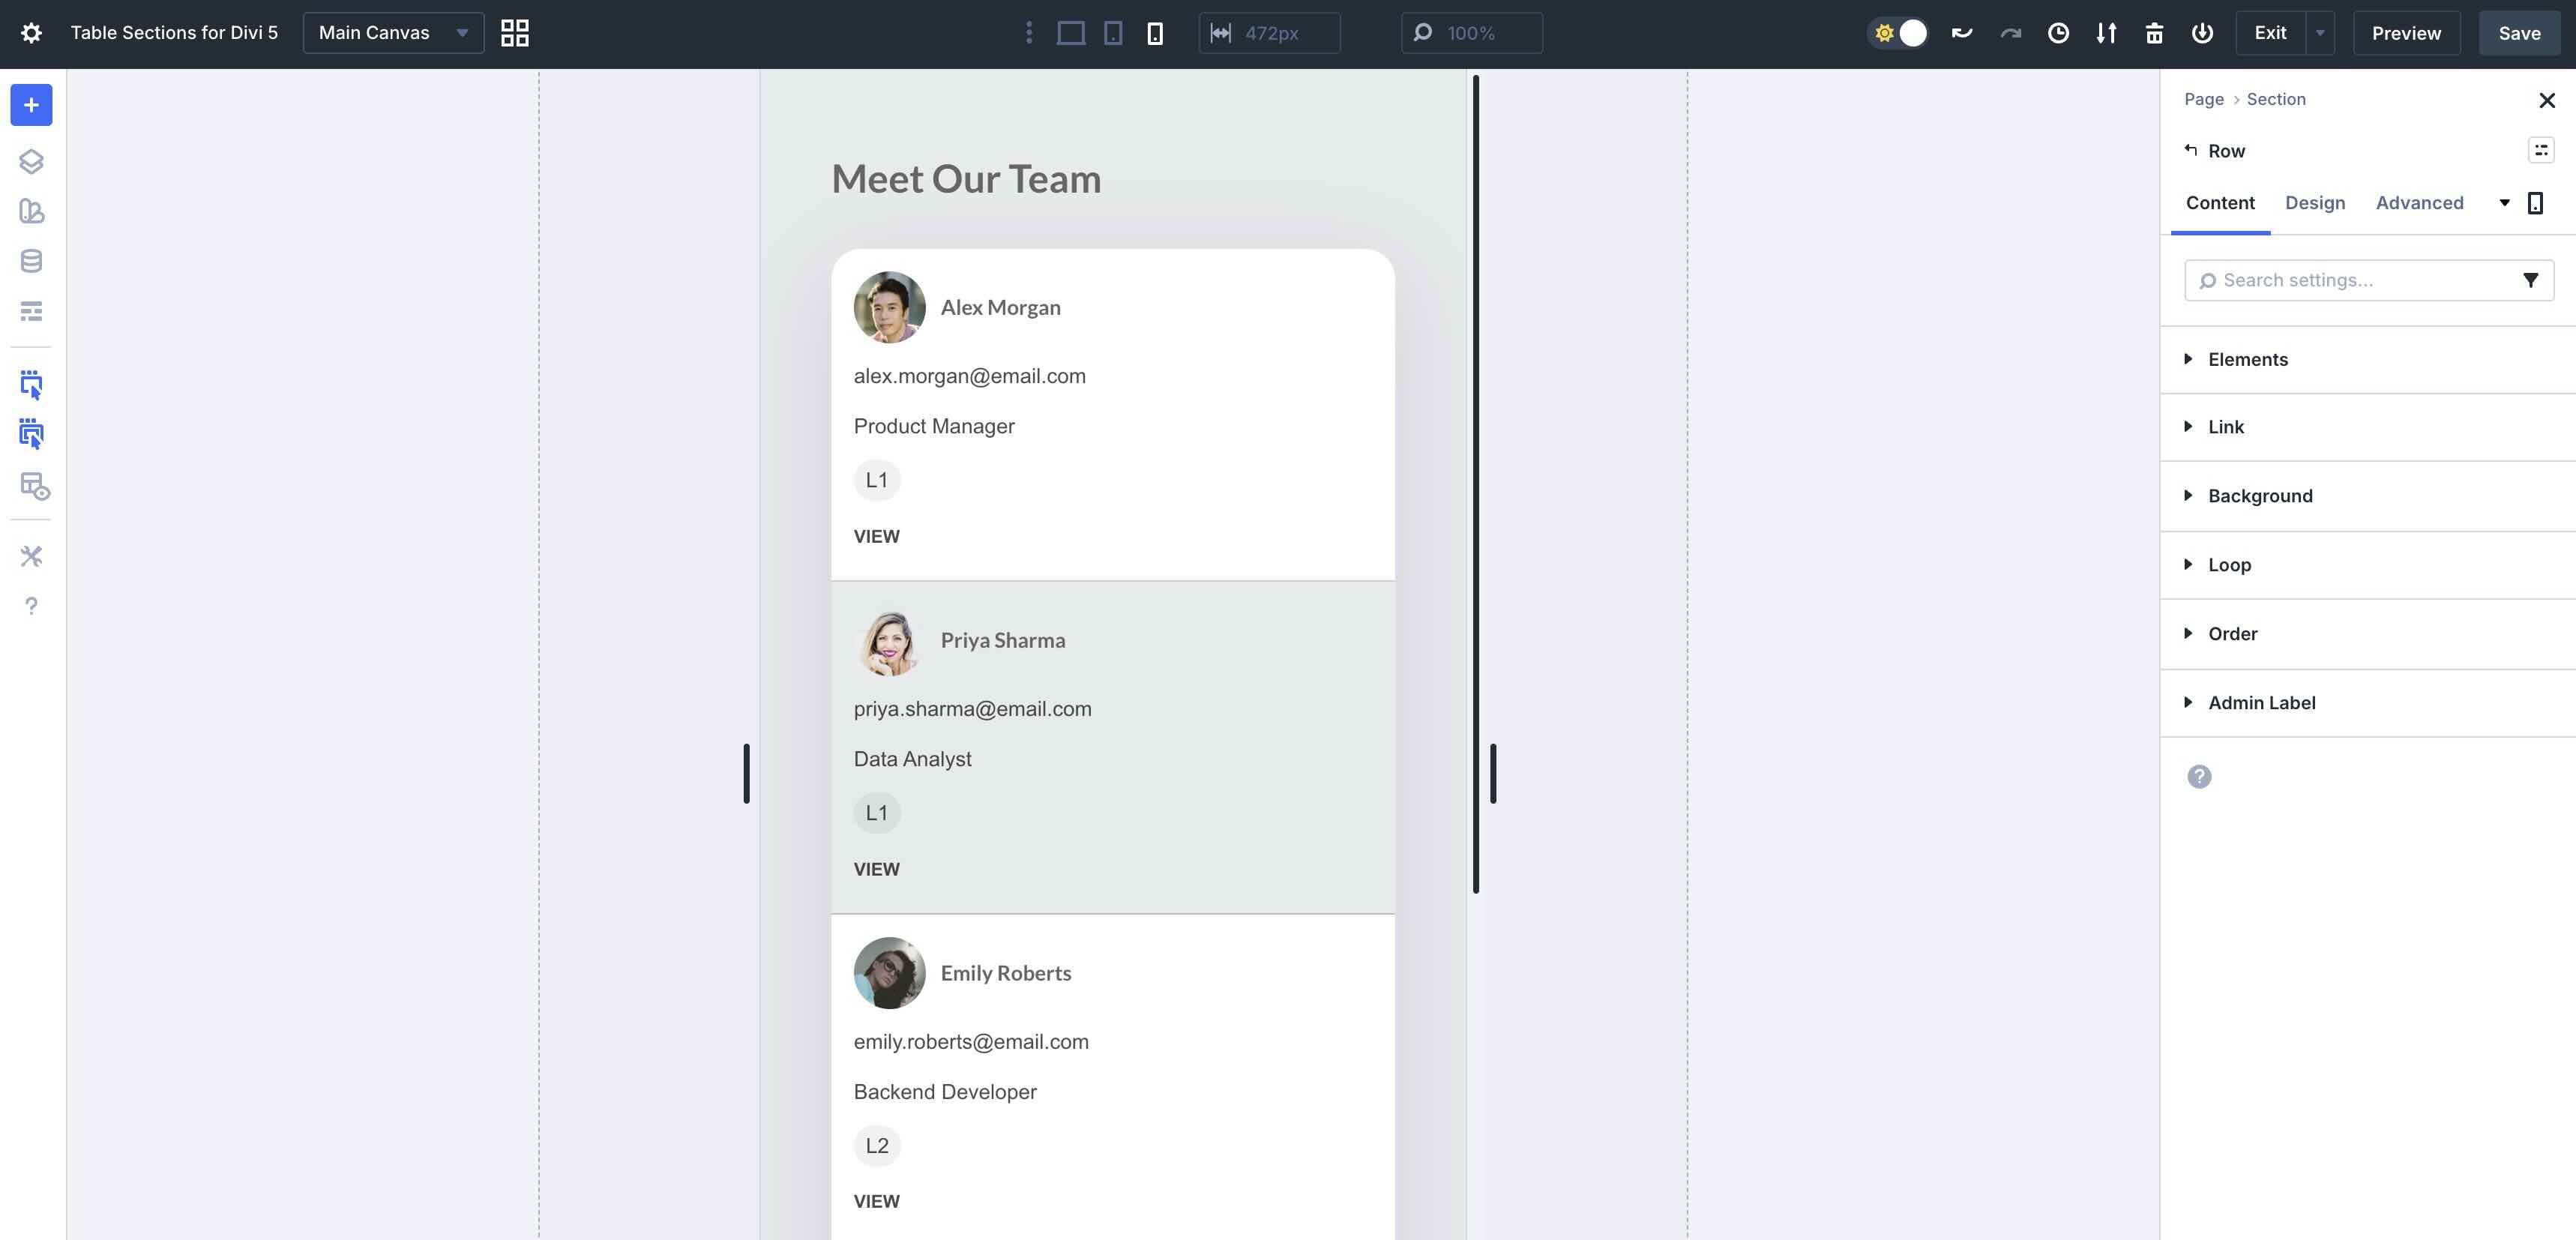Image resolution: width=2576 pixels, height=1240 pixels.
Task: Click the undo arrow icon
Action: (1962, 33)
